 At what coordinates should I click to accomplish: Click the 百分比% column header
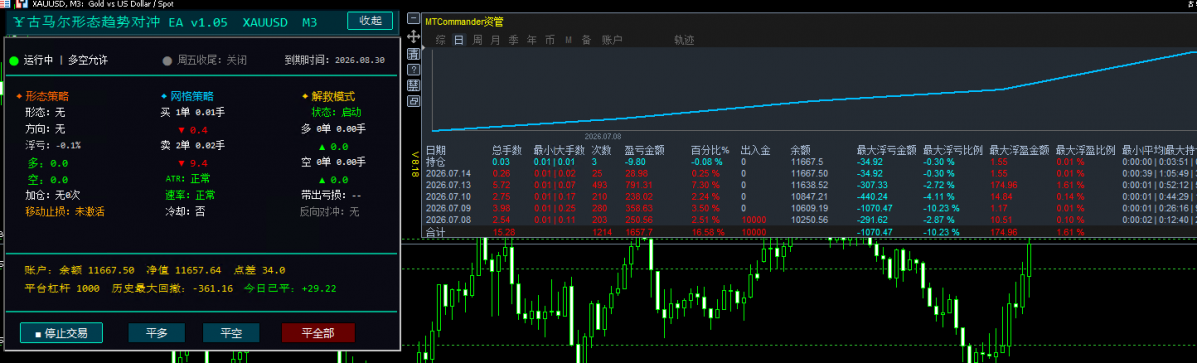click(x=710, y=151)
